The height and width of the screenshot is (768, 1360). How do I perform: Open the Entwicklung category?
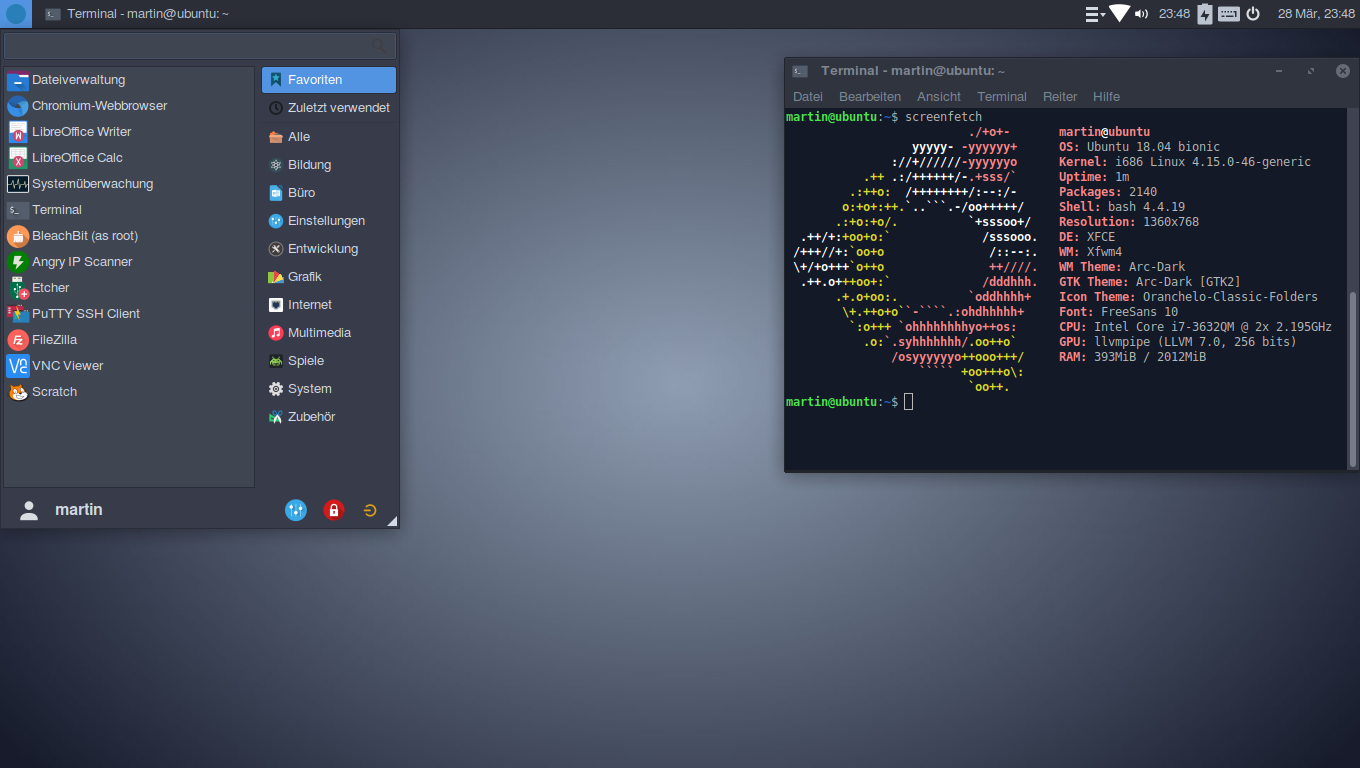pyautogui.click(x=329, y=249)
